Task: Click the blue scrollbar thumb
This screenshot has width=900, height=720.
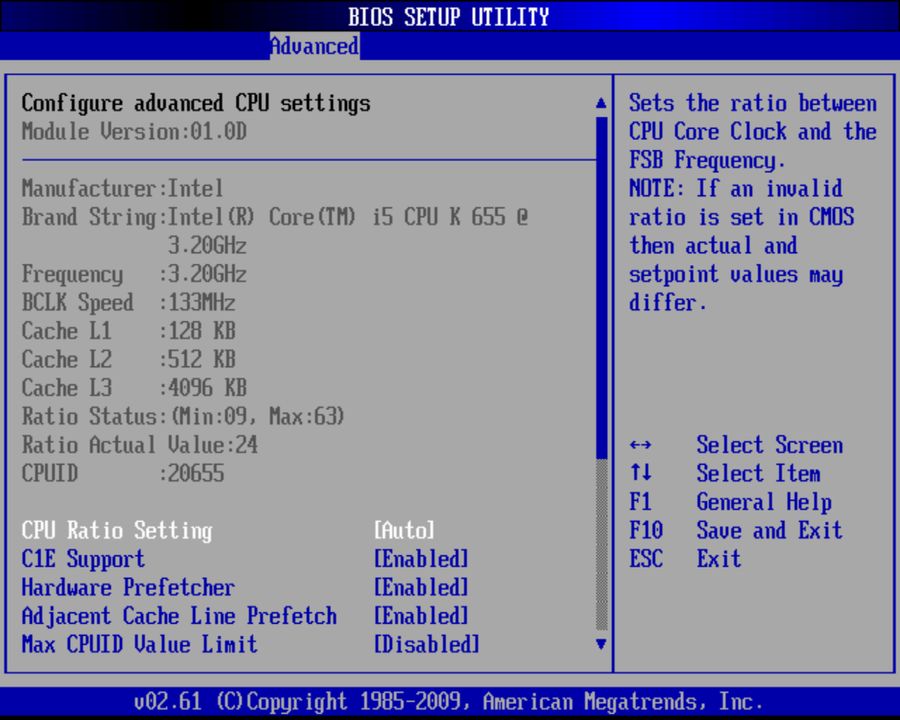Action: 602,287
